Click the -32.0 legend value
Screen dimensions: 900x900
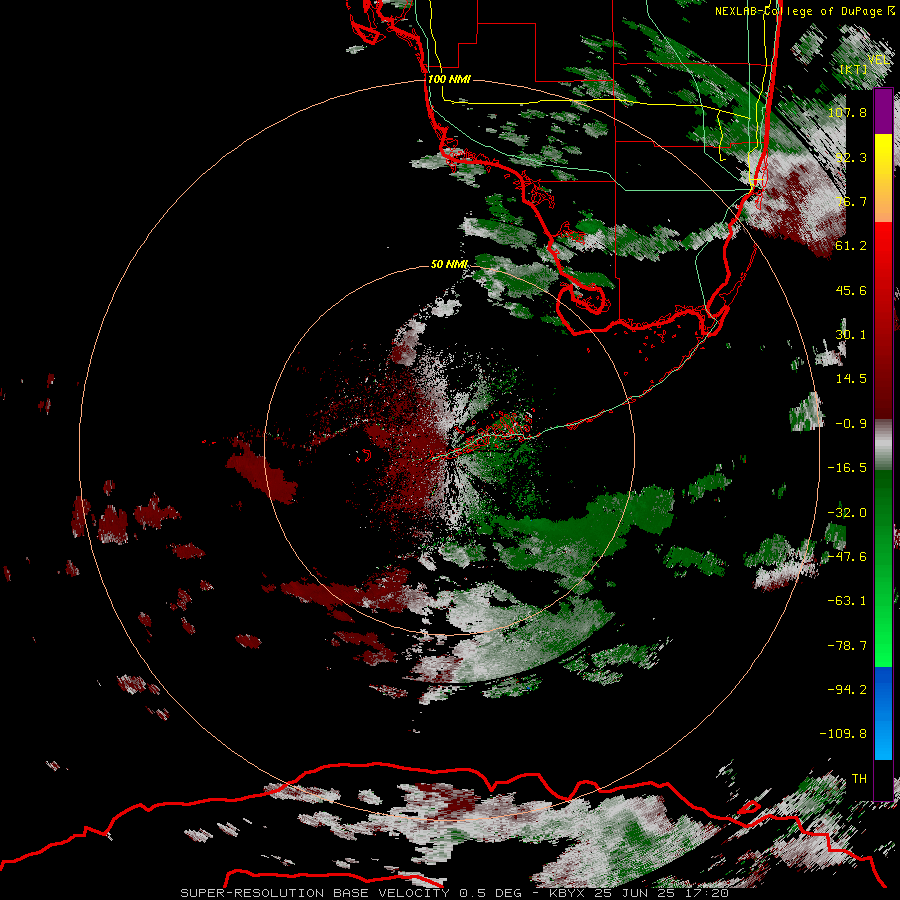tap(847, 513)
